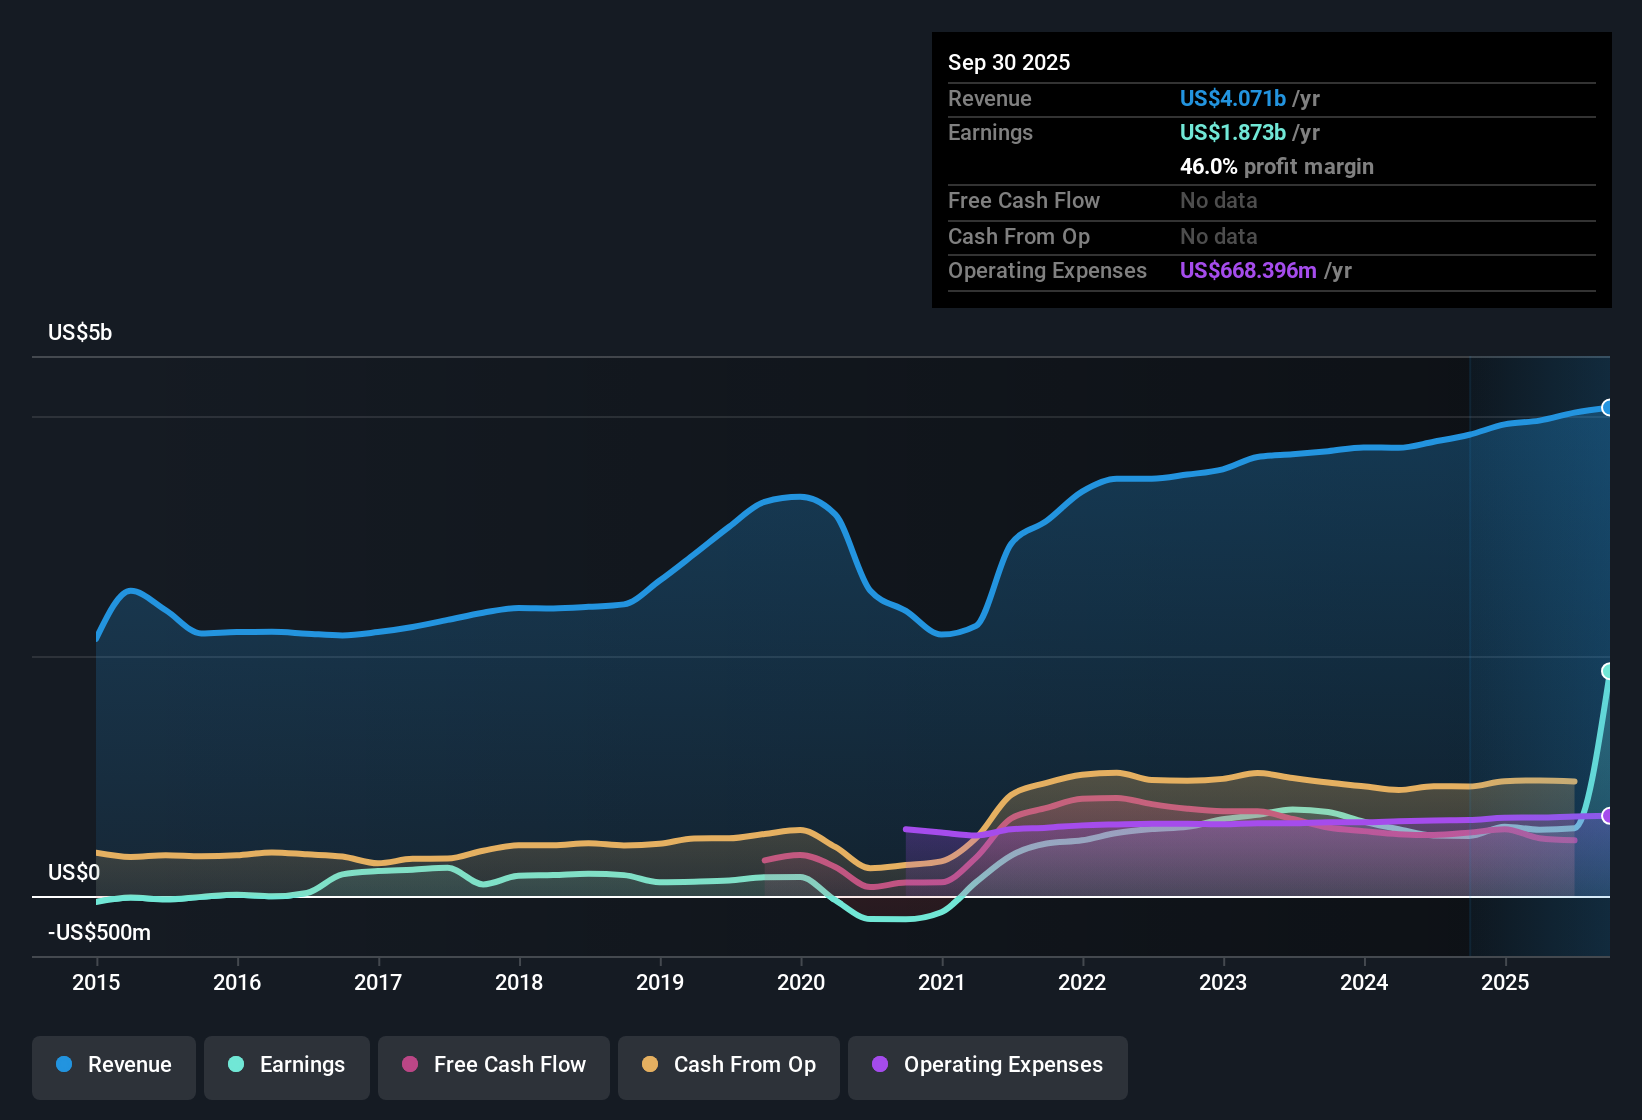The height and width of the screenshot is (1120, 1642).
Task: Toggle the Cash From Op series
Action: coord(729,1065)
